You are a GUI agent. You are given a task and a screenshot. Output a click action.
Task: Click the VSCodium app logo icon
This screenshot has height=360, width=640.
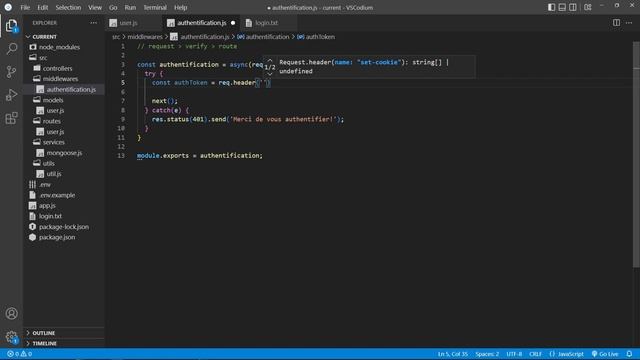pos(8,7)
